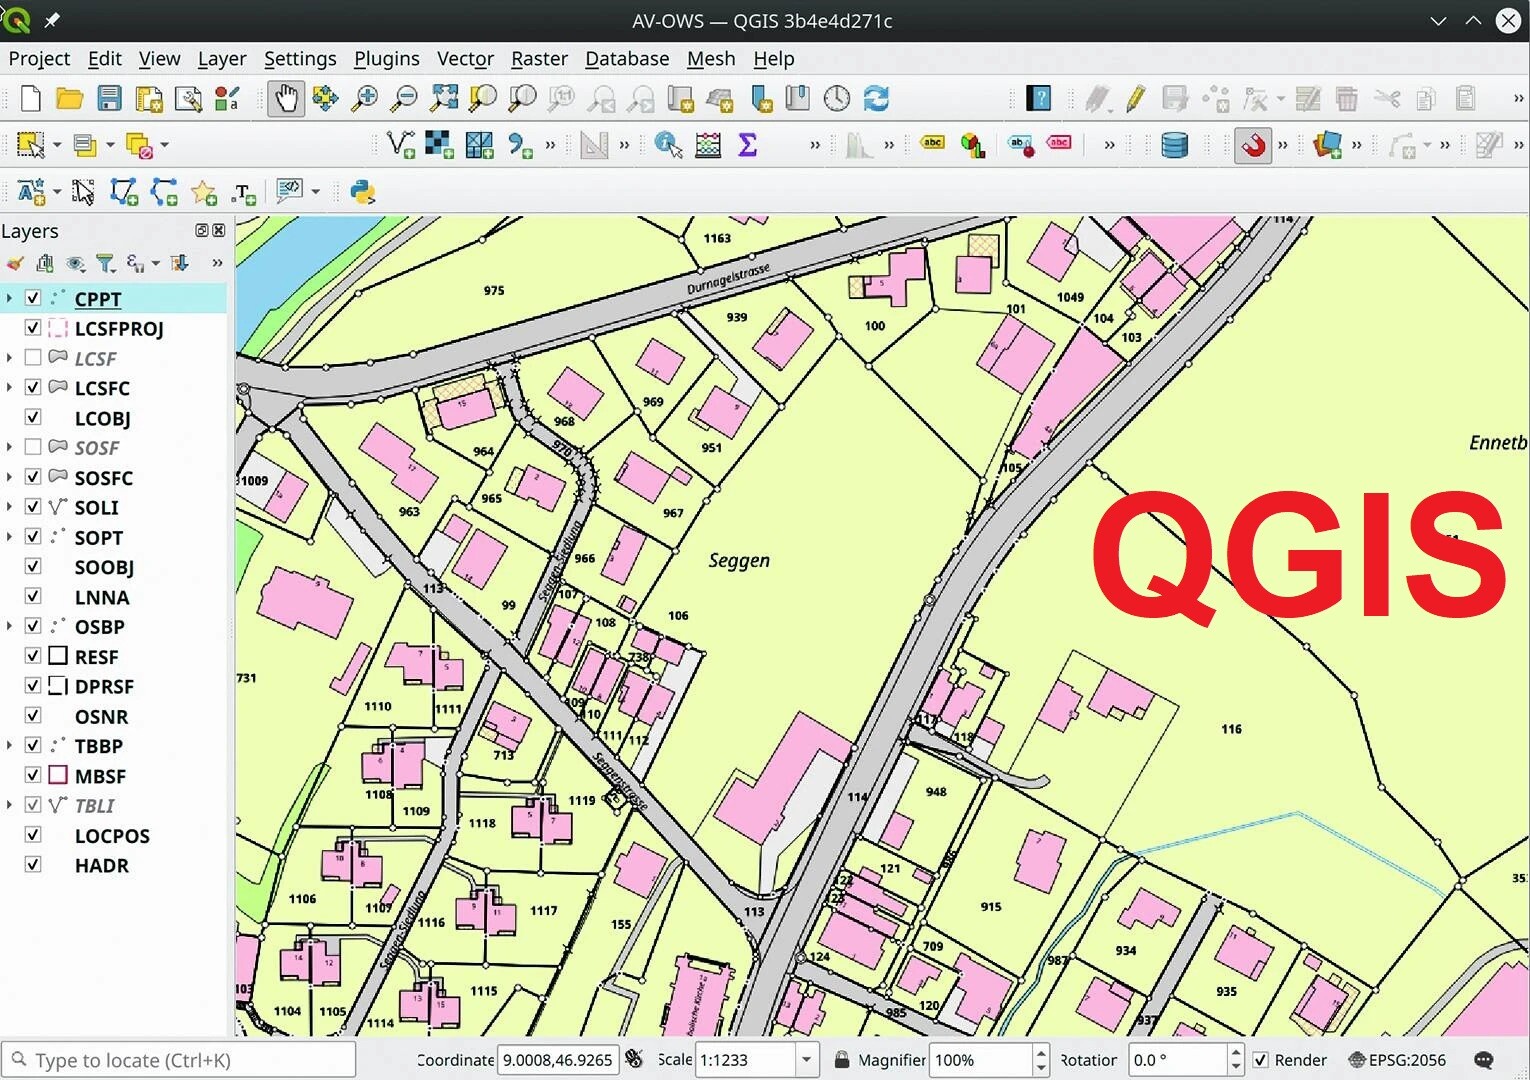Expand the SOSFC layer node

tap(9, 477)
